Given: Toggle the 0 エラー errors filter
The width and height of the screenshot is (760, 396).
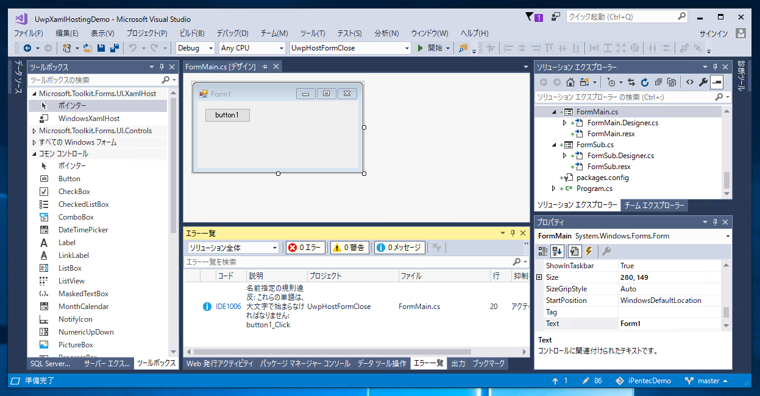Looking at the screenshot, I should click(x=305, y=248).
